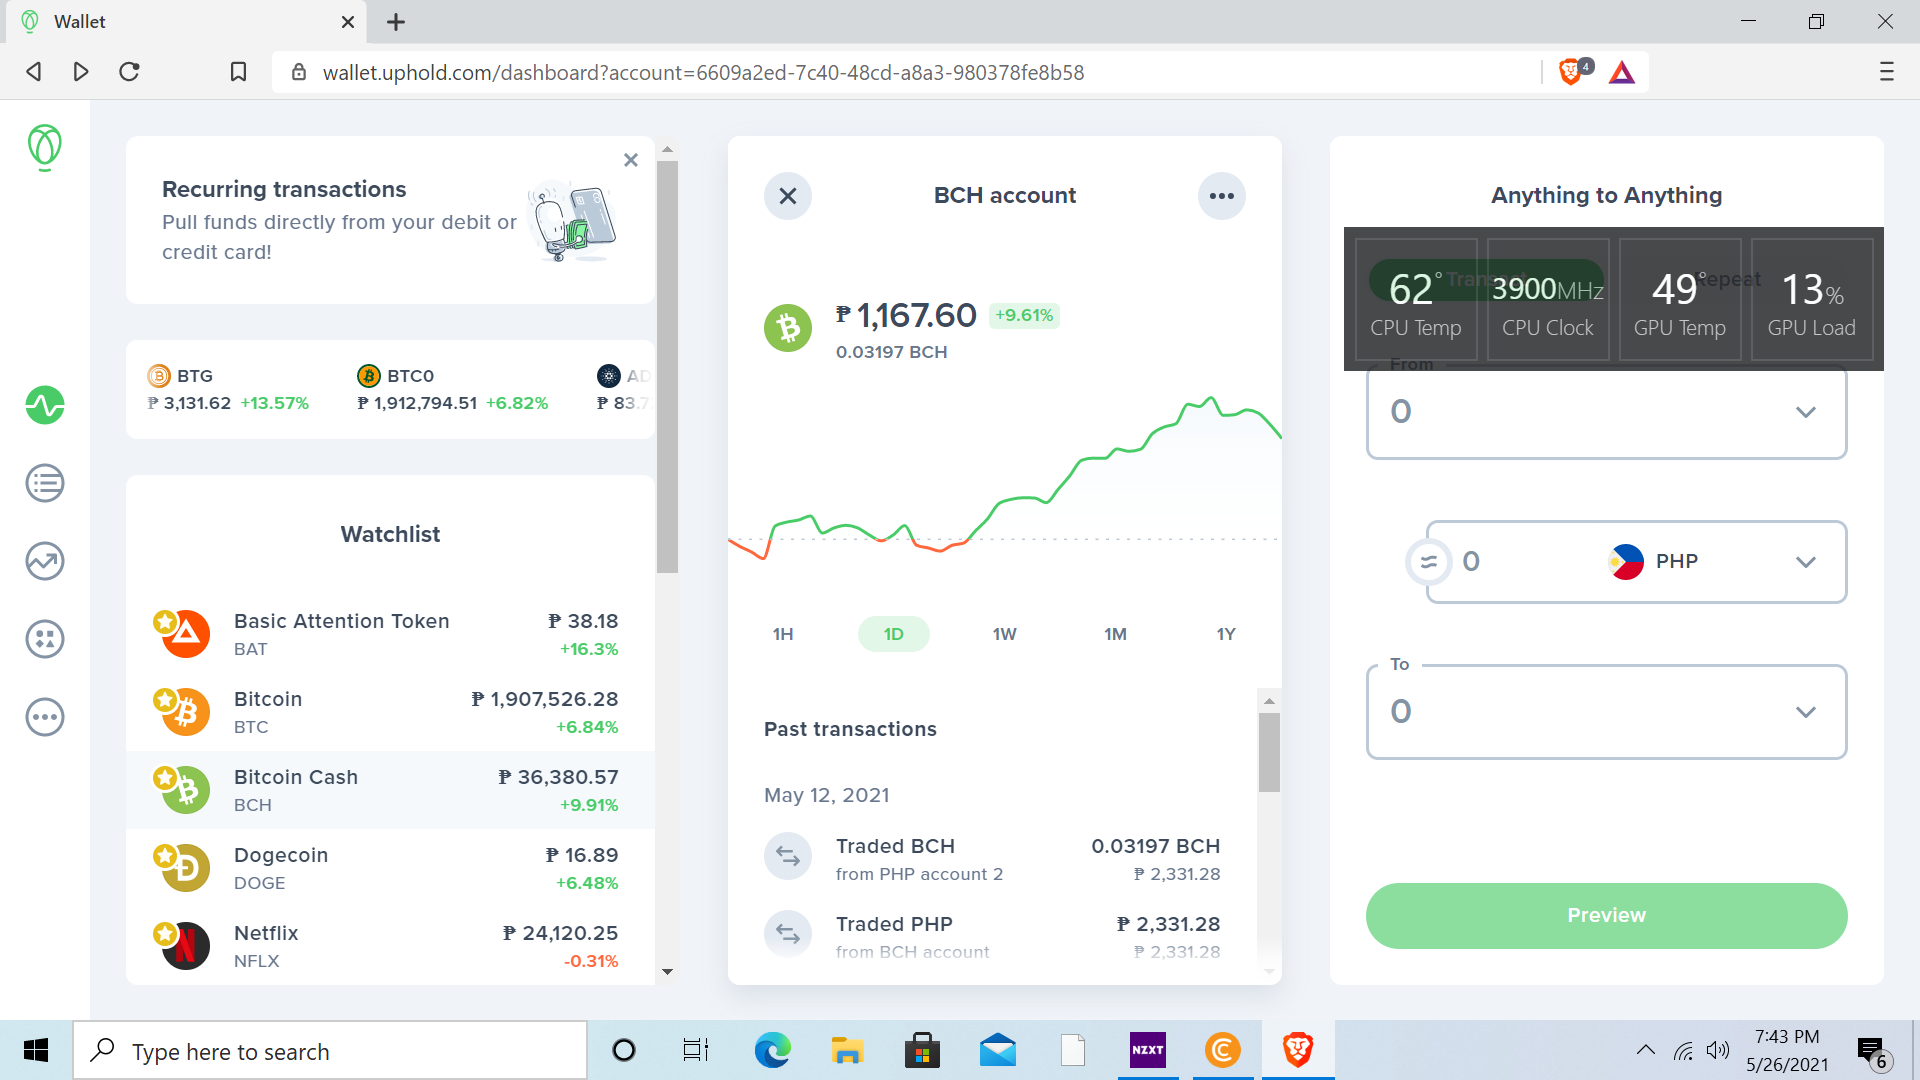Open the More options sidebar icon
1920x1080 pixels.
[45, 717]
